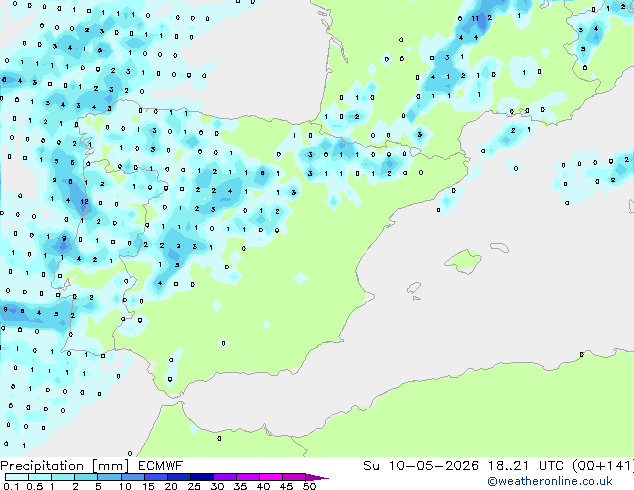This screenshot has width=634, height=490.
Task: Click the '0.5' legend scale label
Action: [x=35, y=486]
